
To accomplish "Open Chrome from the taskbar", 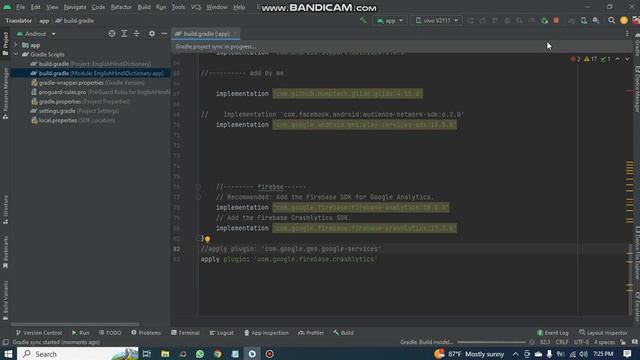I will coord(218,353).
